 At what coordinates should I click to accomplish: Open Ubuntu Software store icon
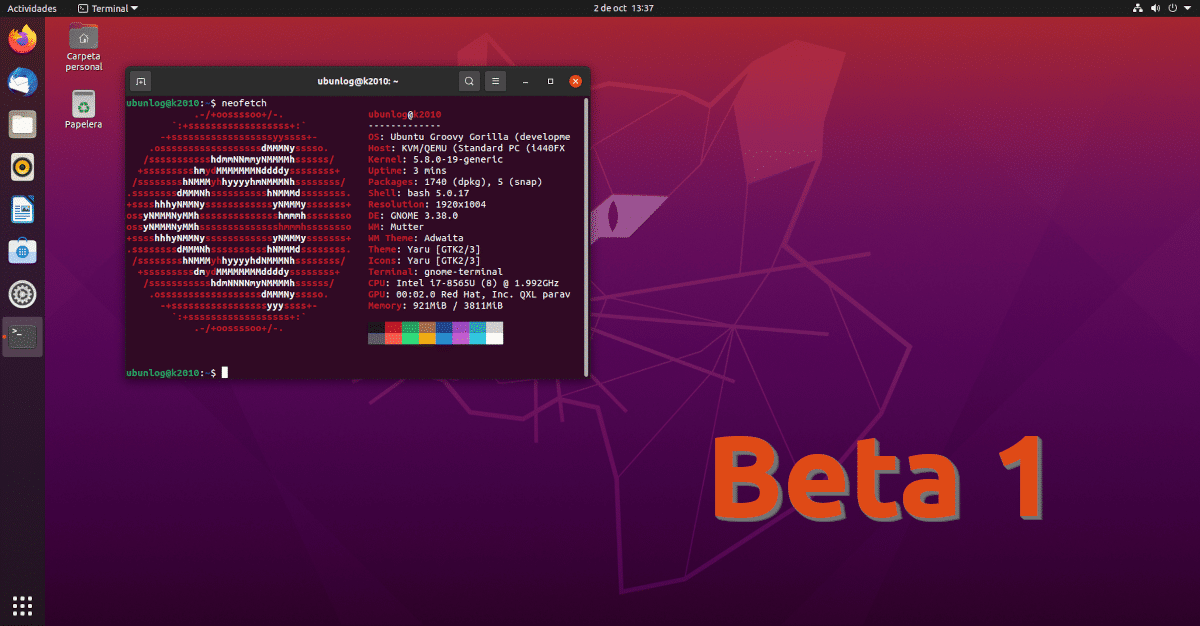pyautogui.click(x=22, y=252)
